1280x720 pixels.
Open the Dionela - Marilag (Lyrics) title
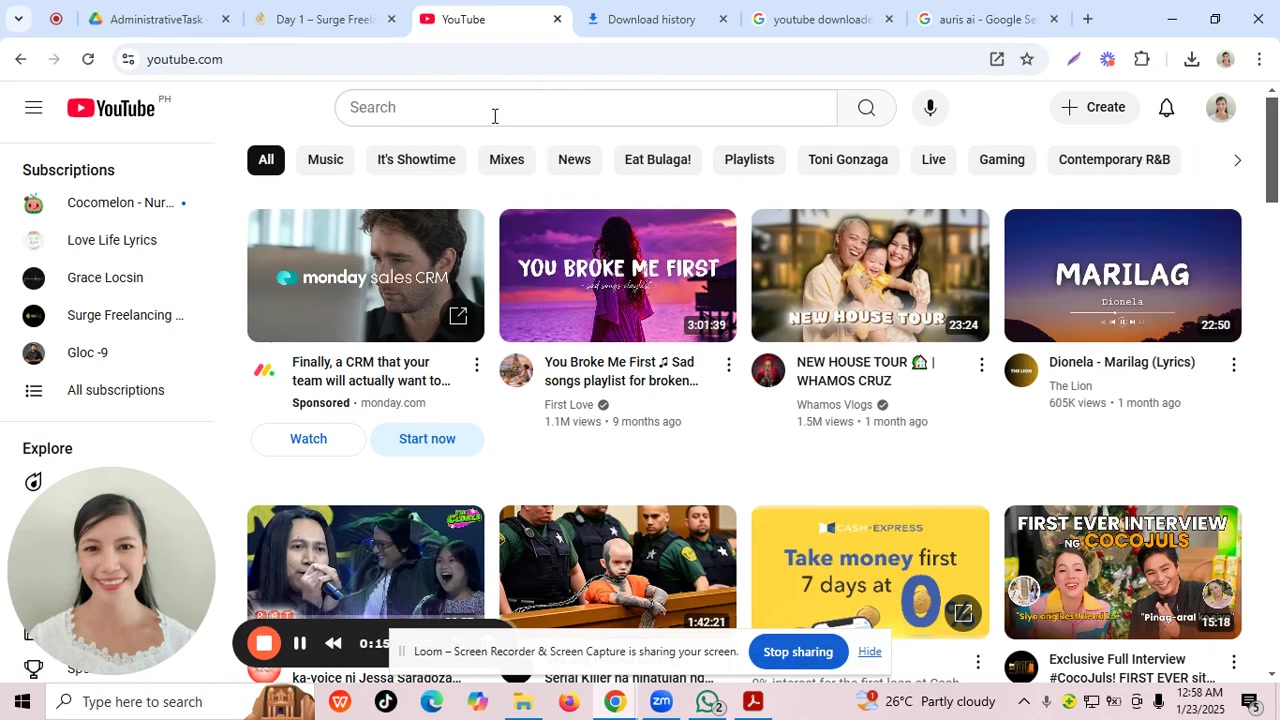(1122, 363)
